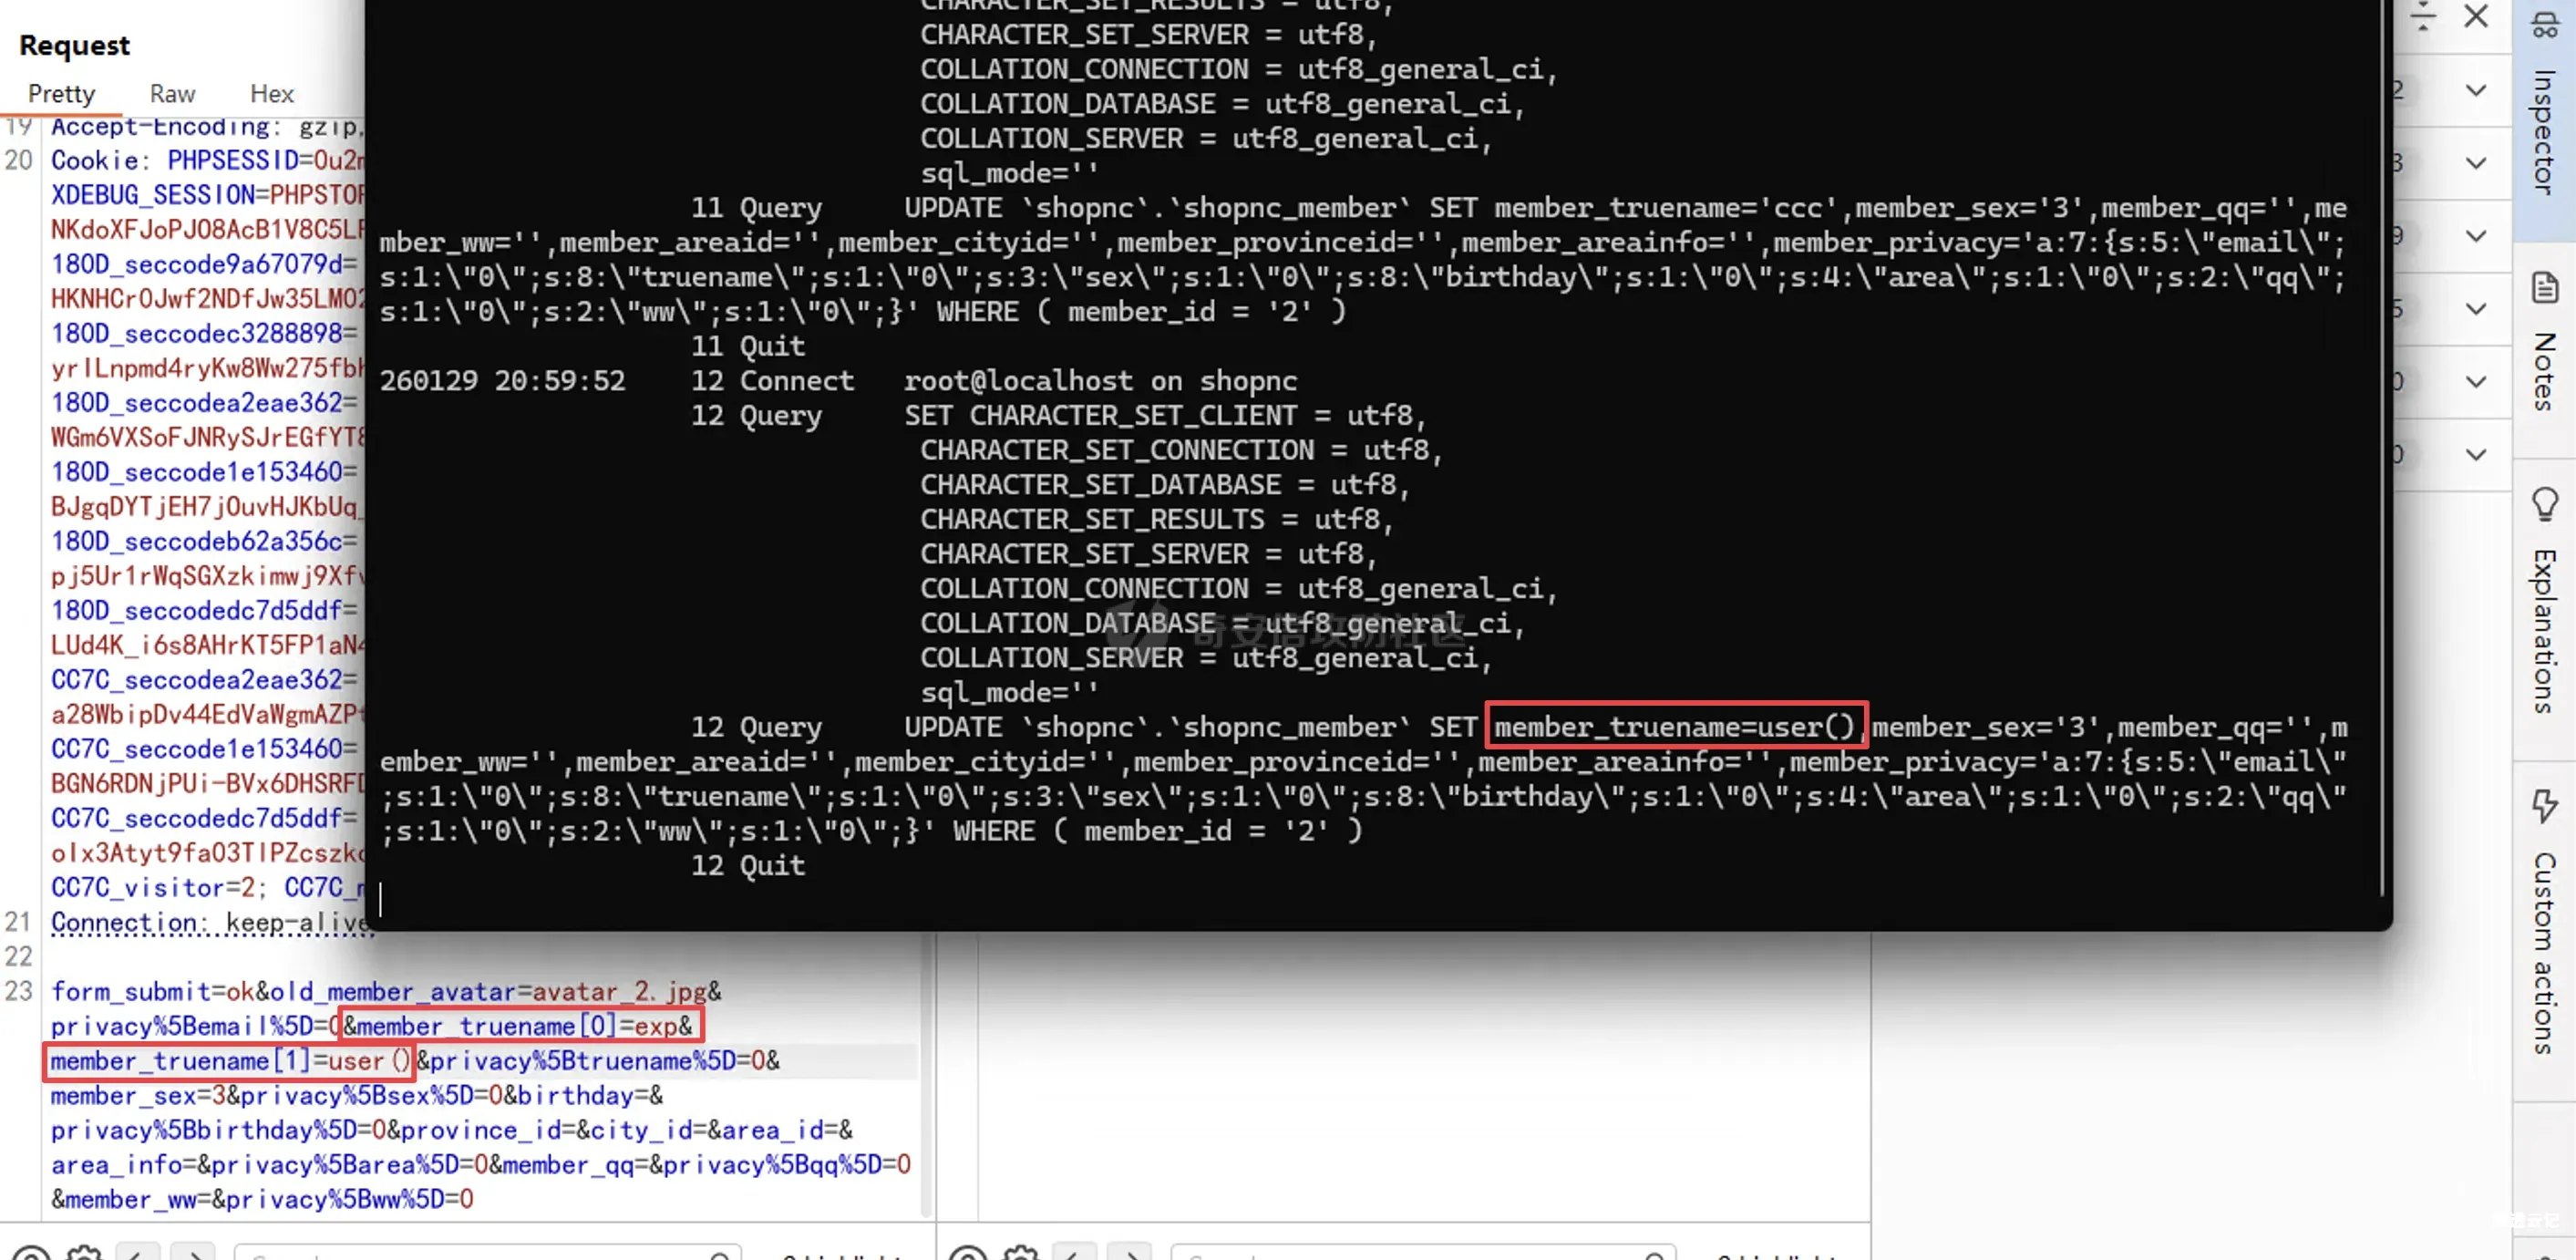The width and height of the screenshot is (2576, 1260).
Task: Click the Inspector panel layout split icon
Action: coord(2422,16)
